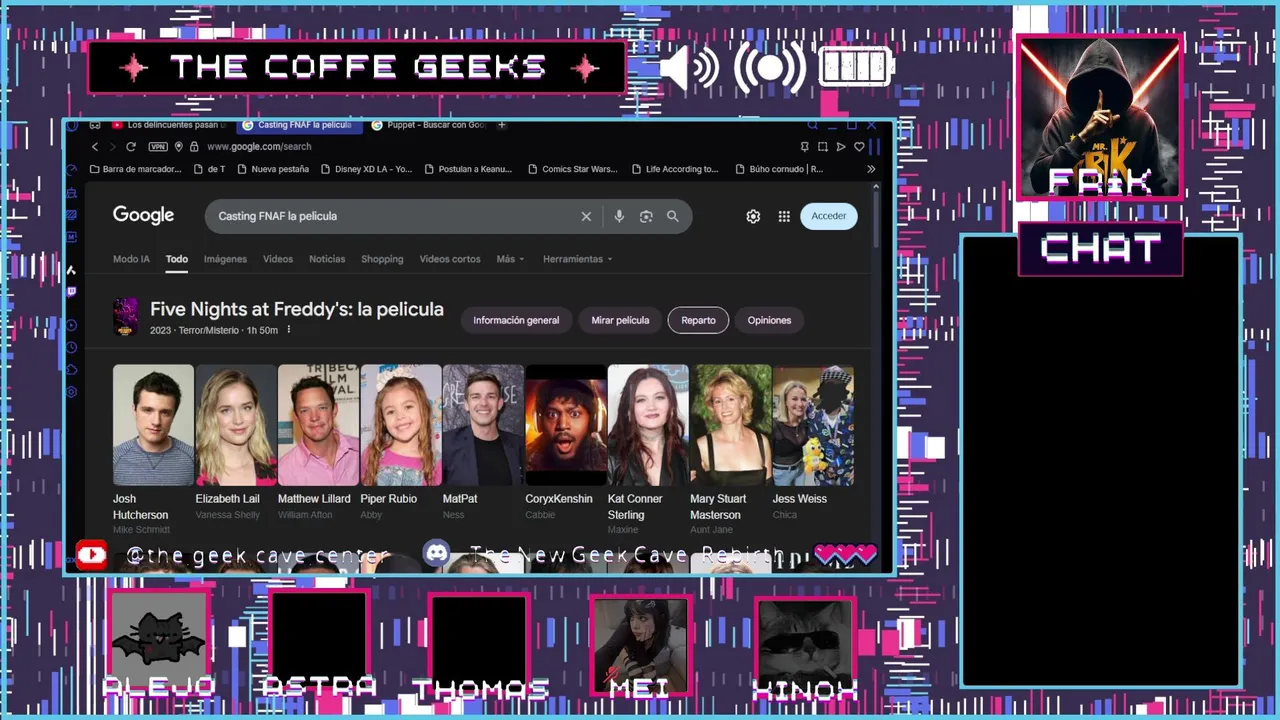1280x720 pixels.
Task: Expand the 'Herramientas' dropdown
Action: [x=577, y=259]
